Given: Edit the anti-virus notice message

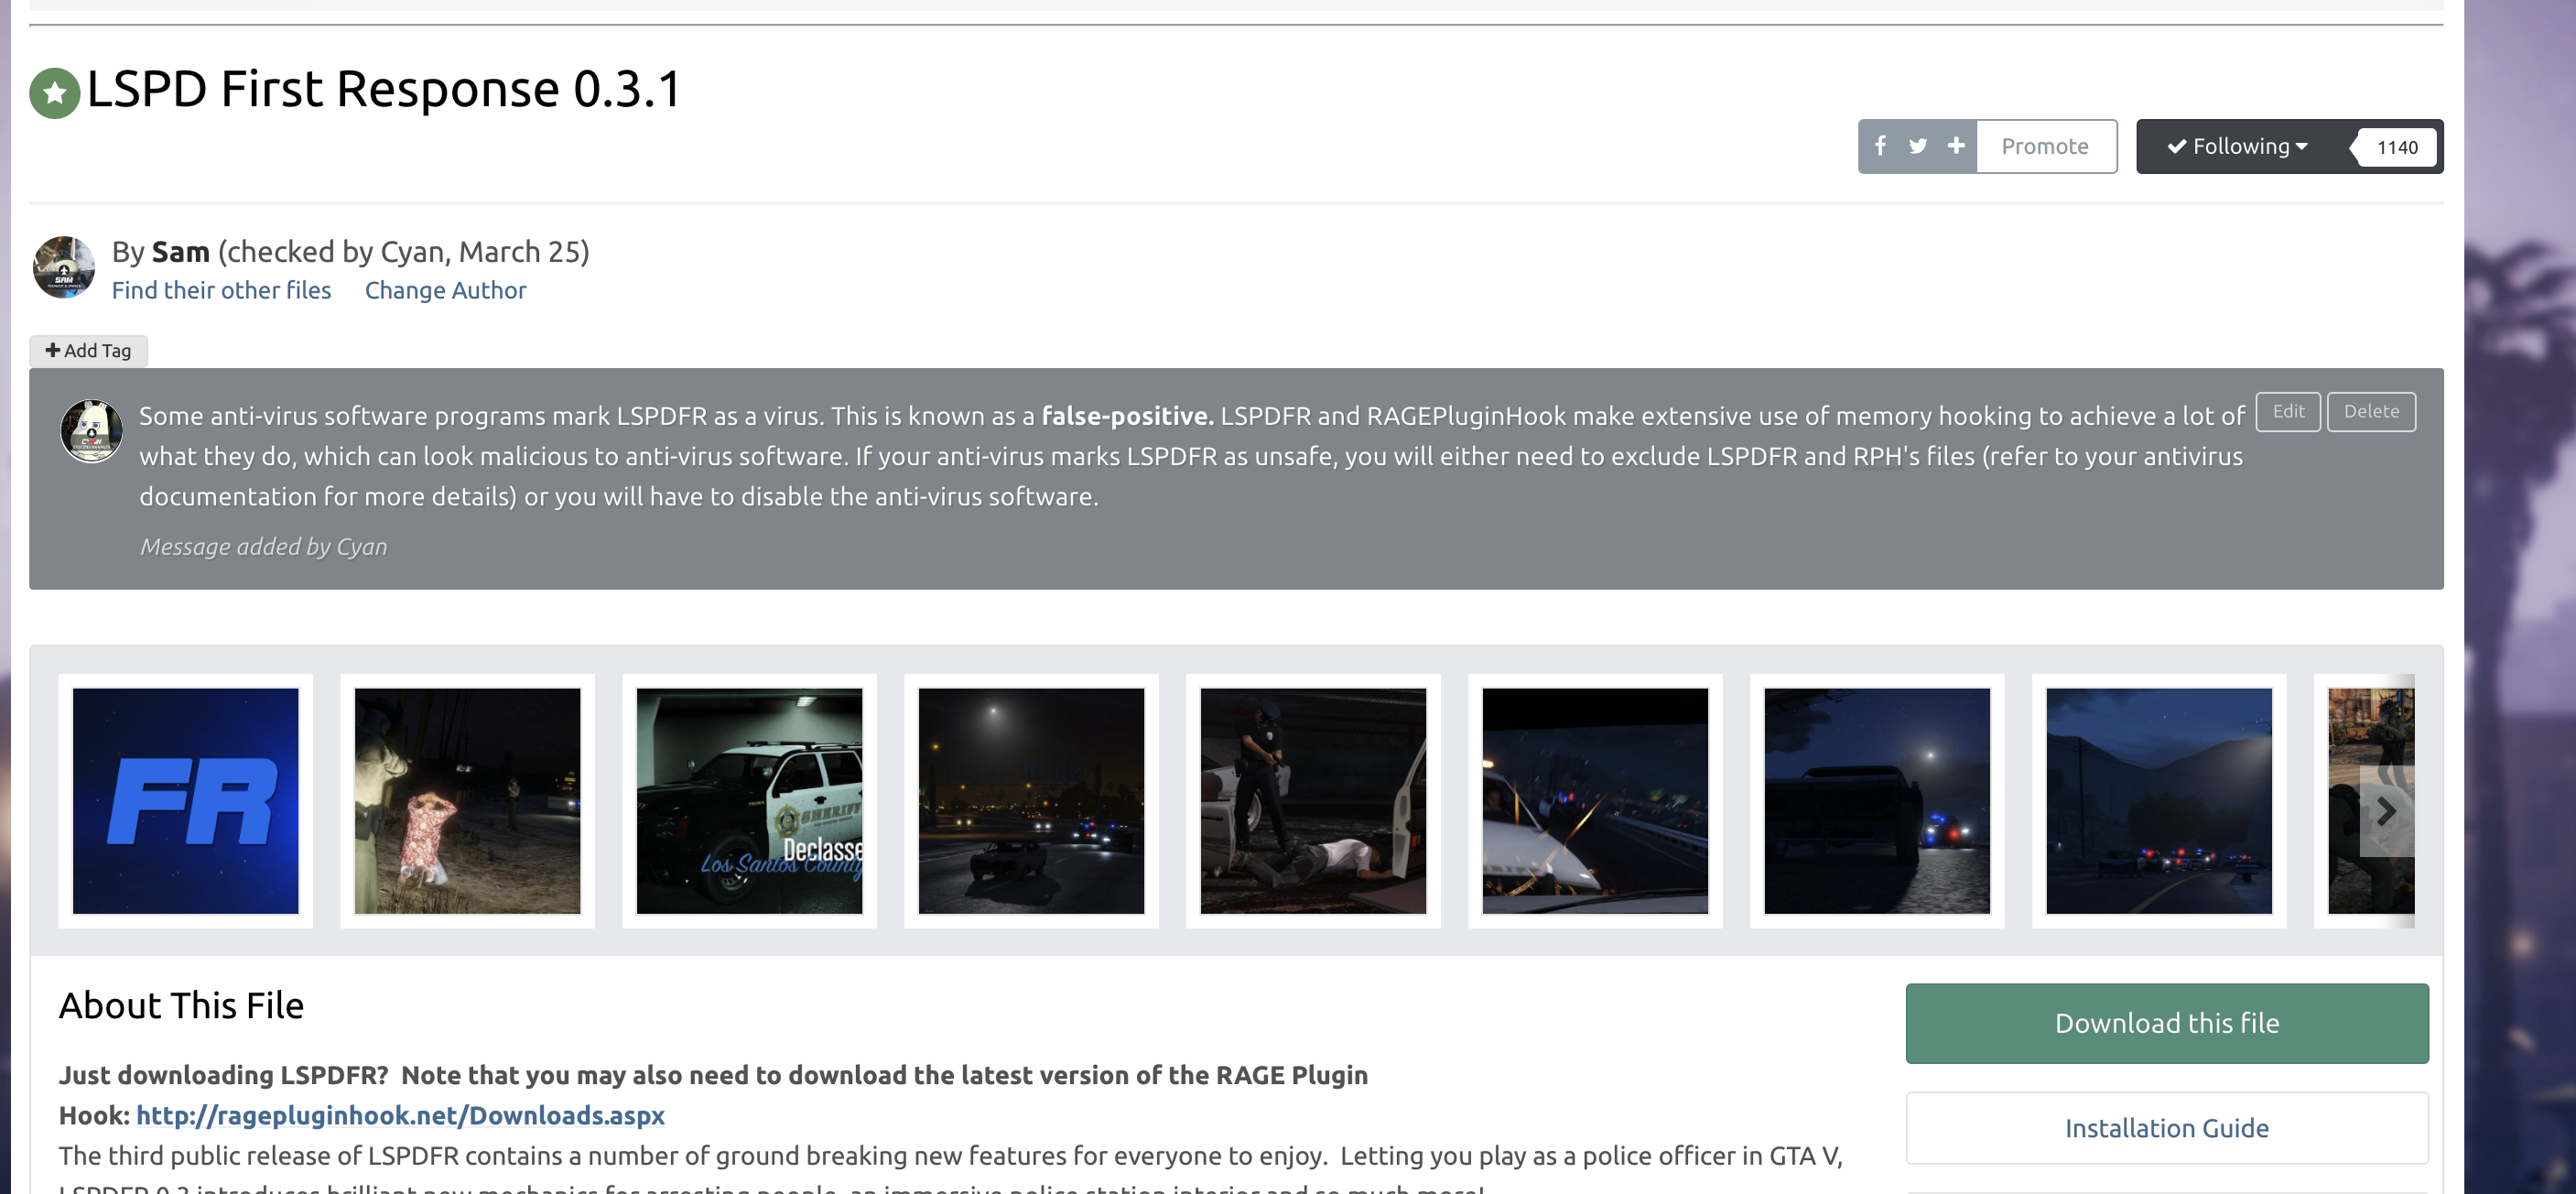Looking at the screenshot, I should 2288,411.
